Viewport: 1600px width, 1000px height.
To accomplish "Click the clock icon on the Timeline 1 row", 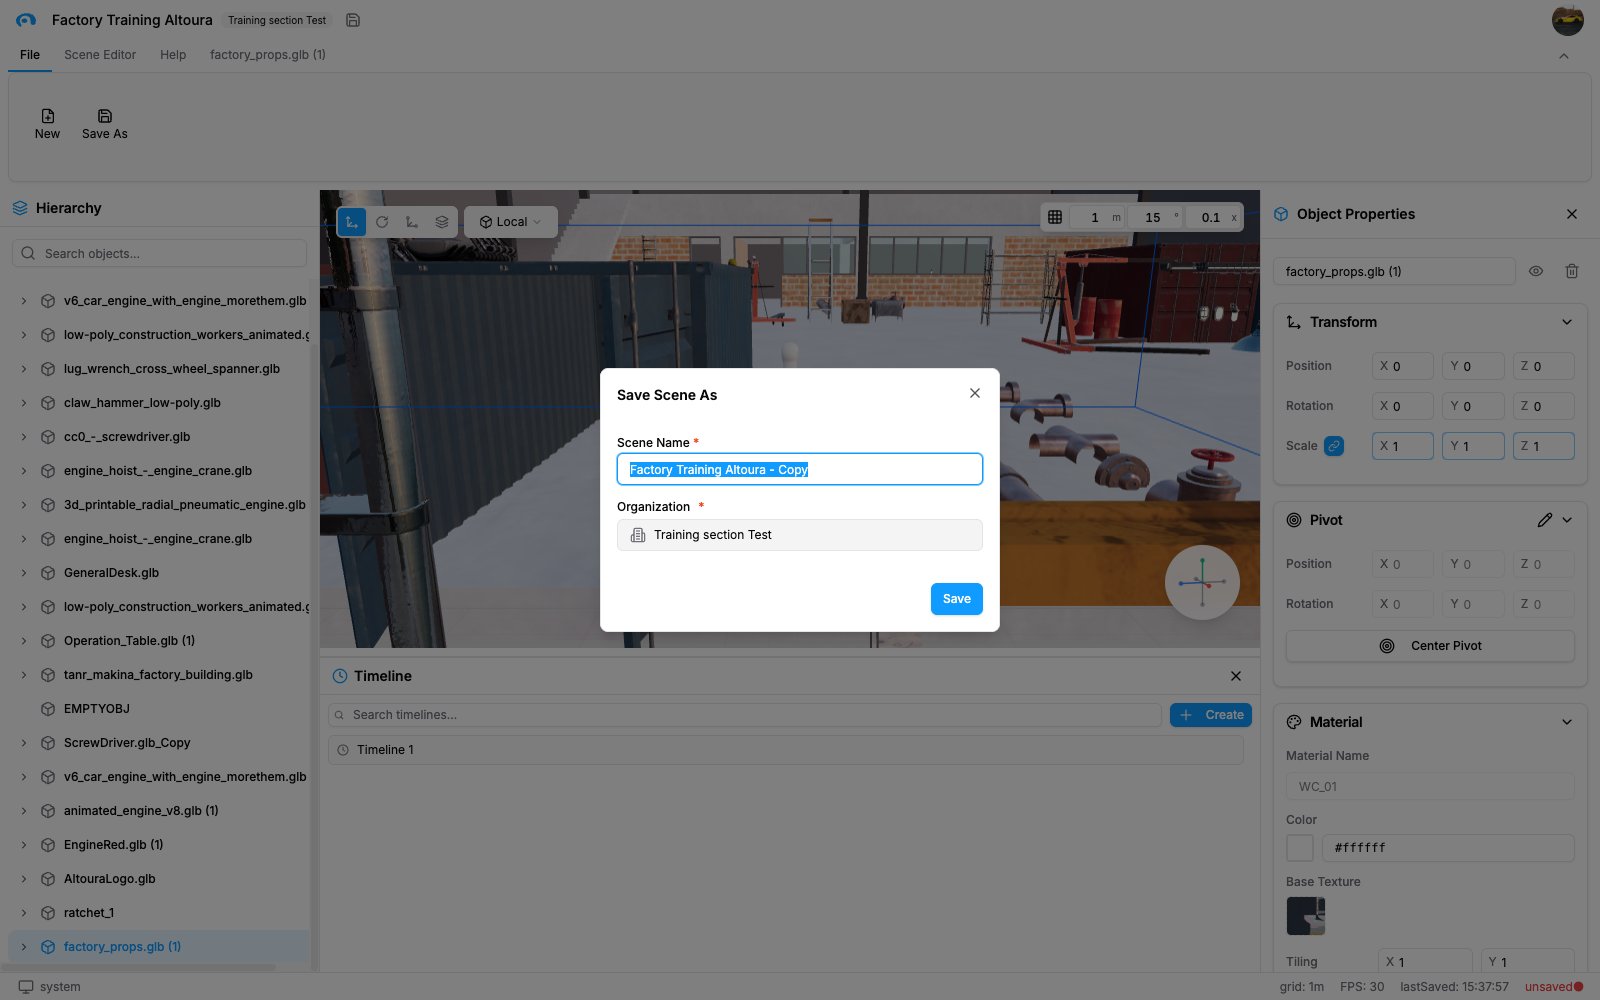I will [x=343, y=750].
